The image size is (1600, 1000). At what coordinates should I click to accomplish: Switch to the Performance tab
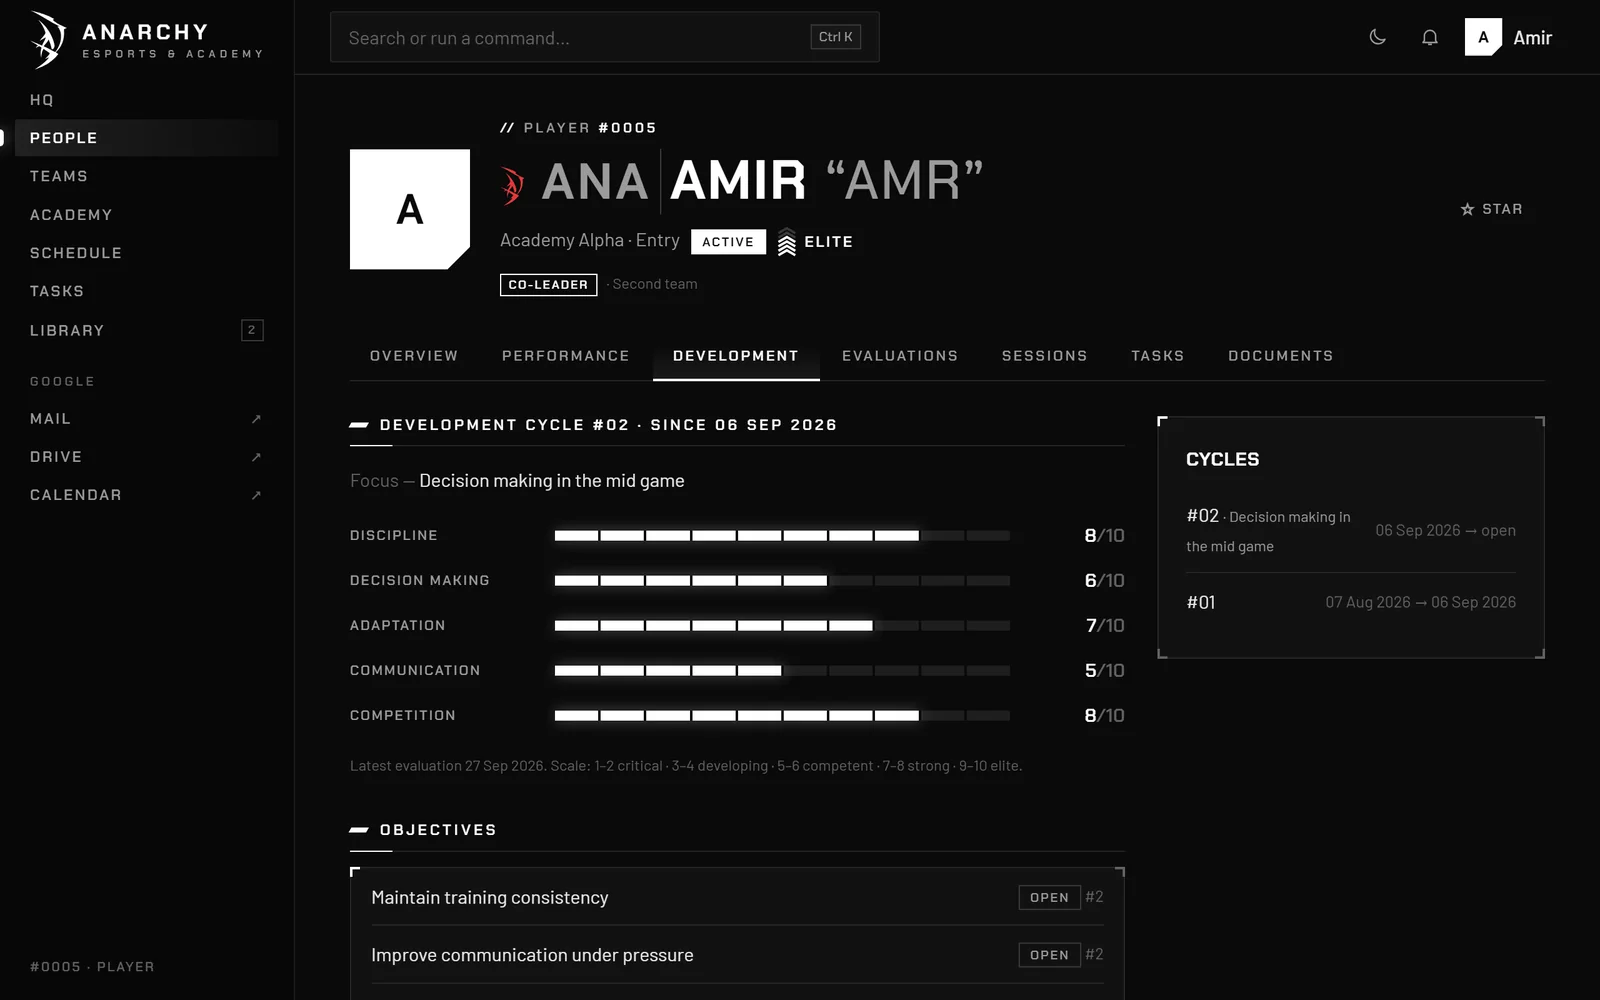point(566,356)
